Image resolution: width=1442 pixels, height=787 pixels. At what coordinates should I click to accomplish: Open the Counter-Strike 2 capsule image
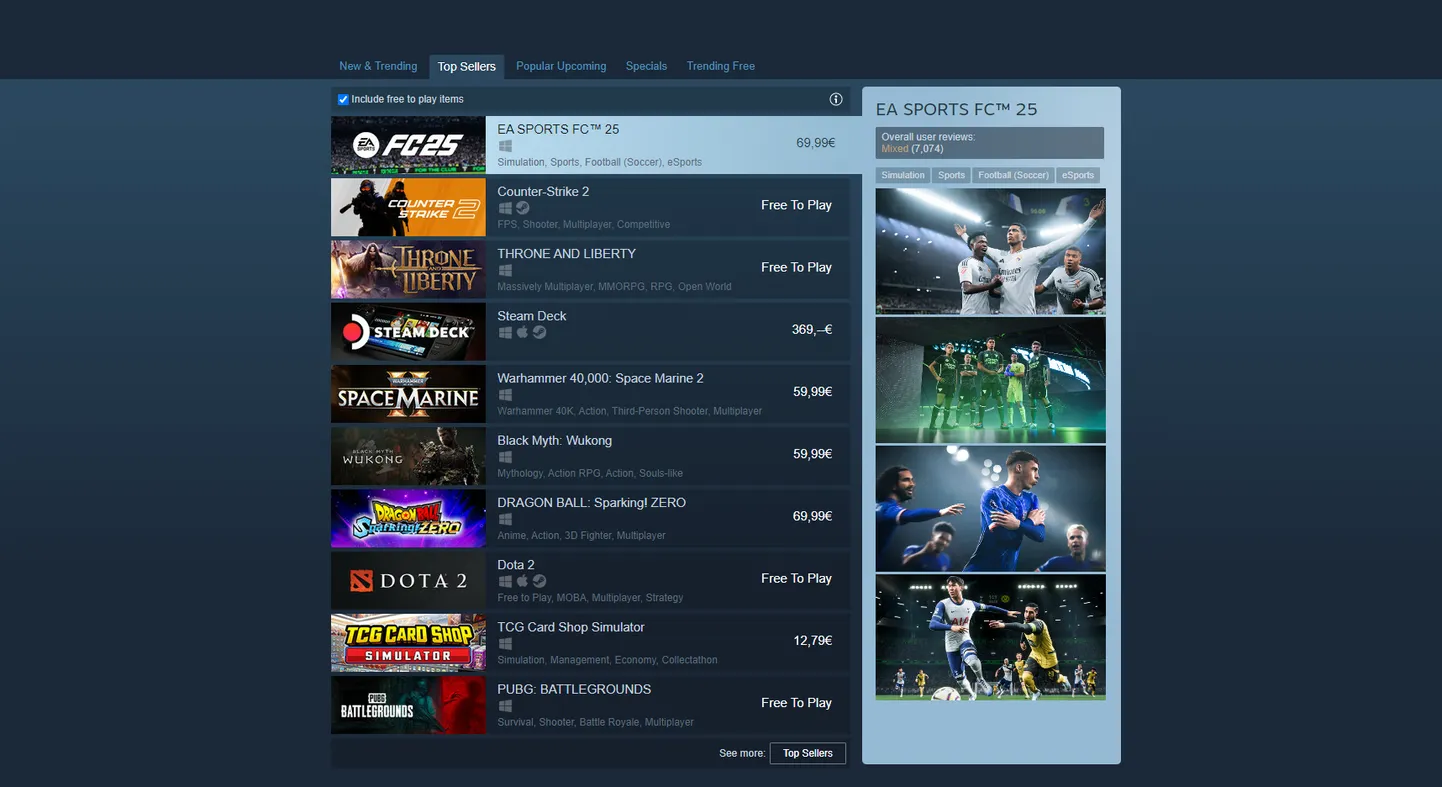408,207
